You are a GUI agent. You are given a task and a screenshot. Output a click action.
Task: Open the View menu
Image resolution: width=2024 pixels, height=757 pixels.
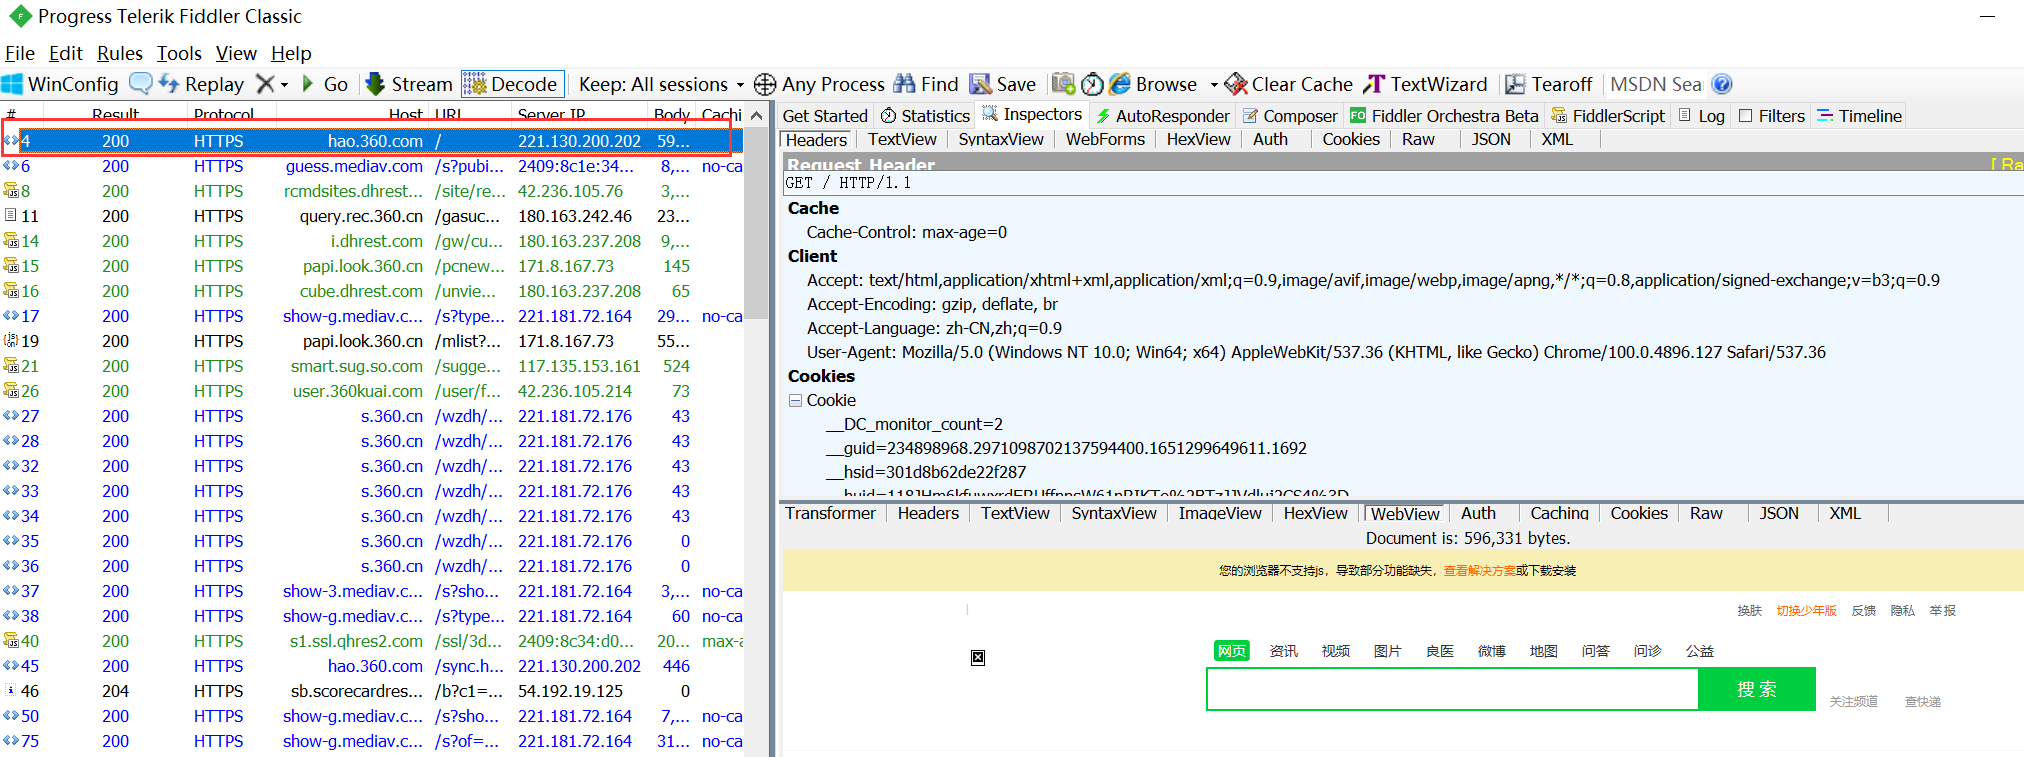(x=236, y=53)
